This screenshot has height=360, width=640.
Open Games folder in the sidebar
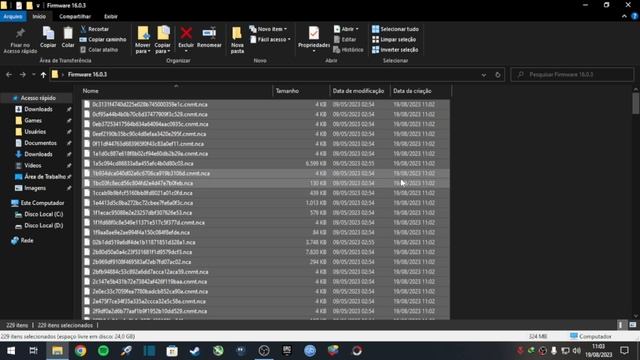point(33,120)
